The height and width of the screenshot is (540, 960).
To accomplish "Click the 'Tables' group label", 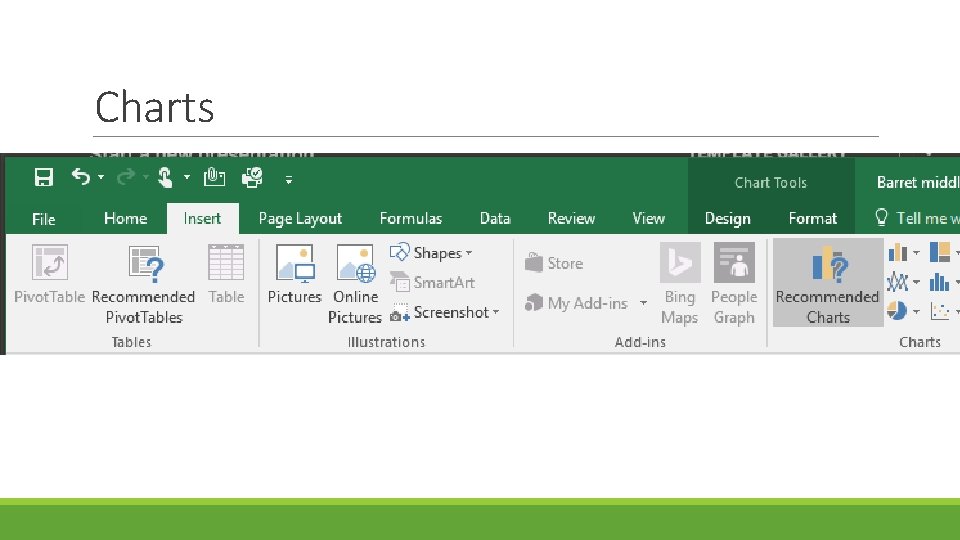I will click(x=131, y=342).
